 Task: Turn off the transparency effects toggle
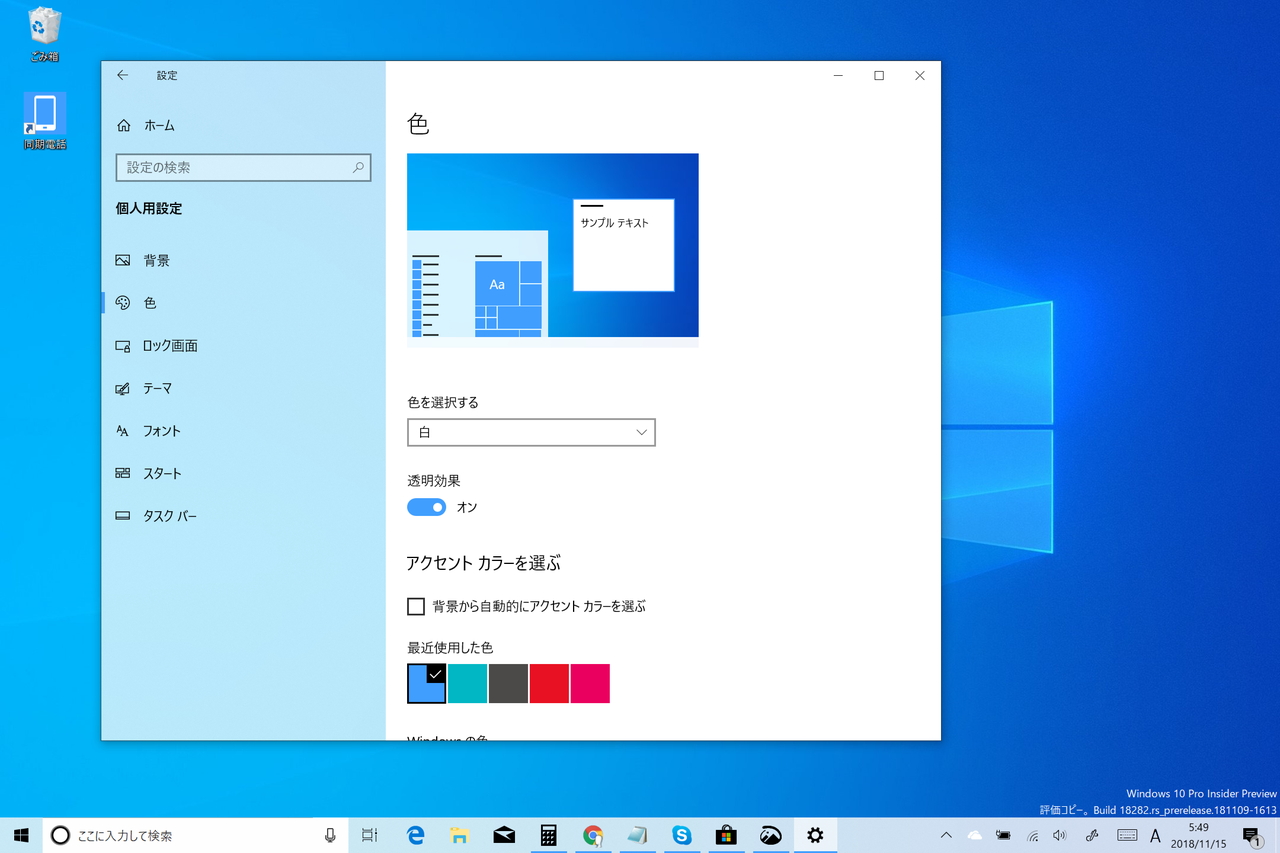(426, 507)
